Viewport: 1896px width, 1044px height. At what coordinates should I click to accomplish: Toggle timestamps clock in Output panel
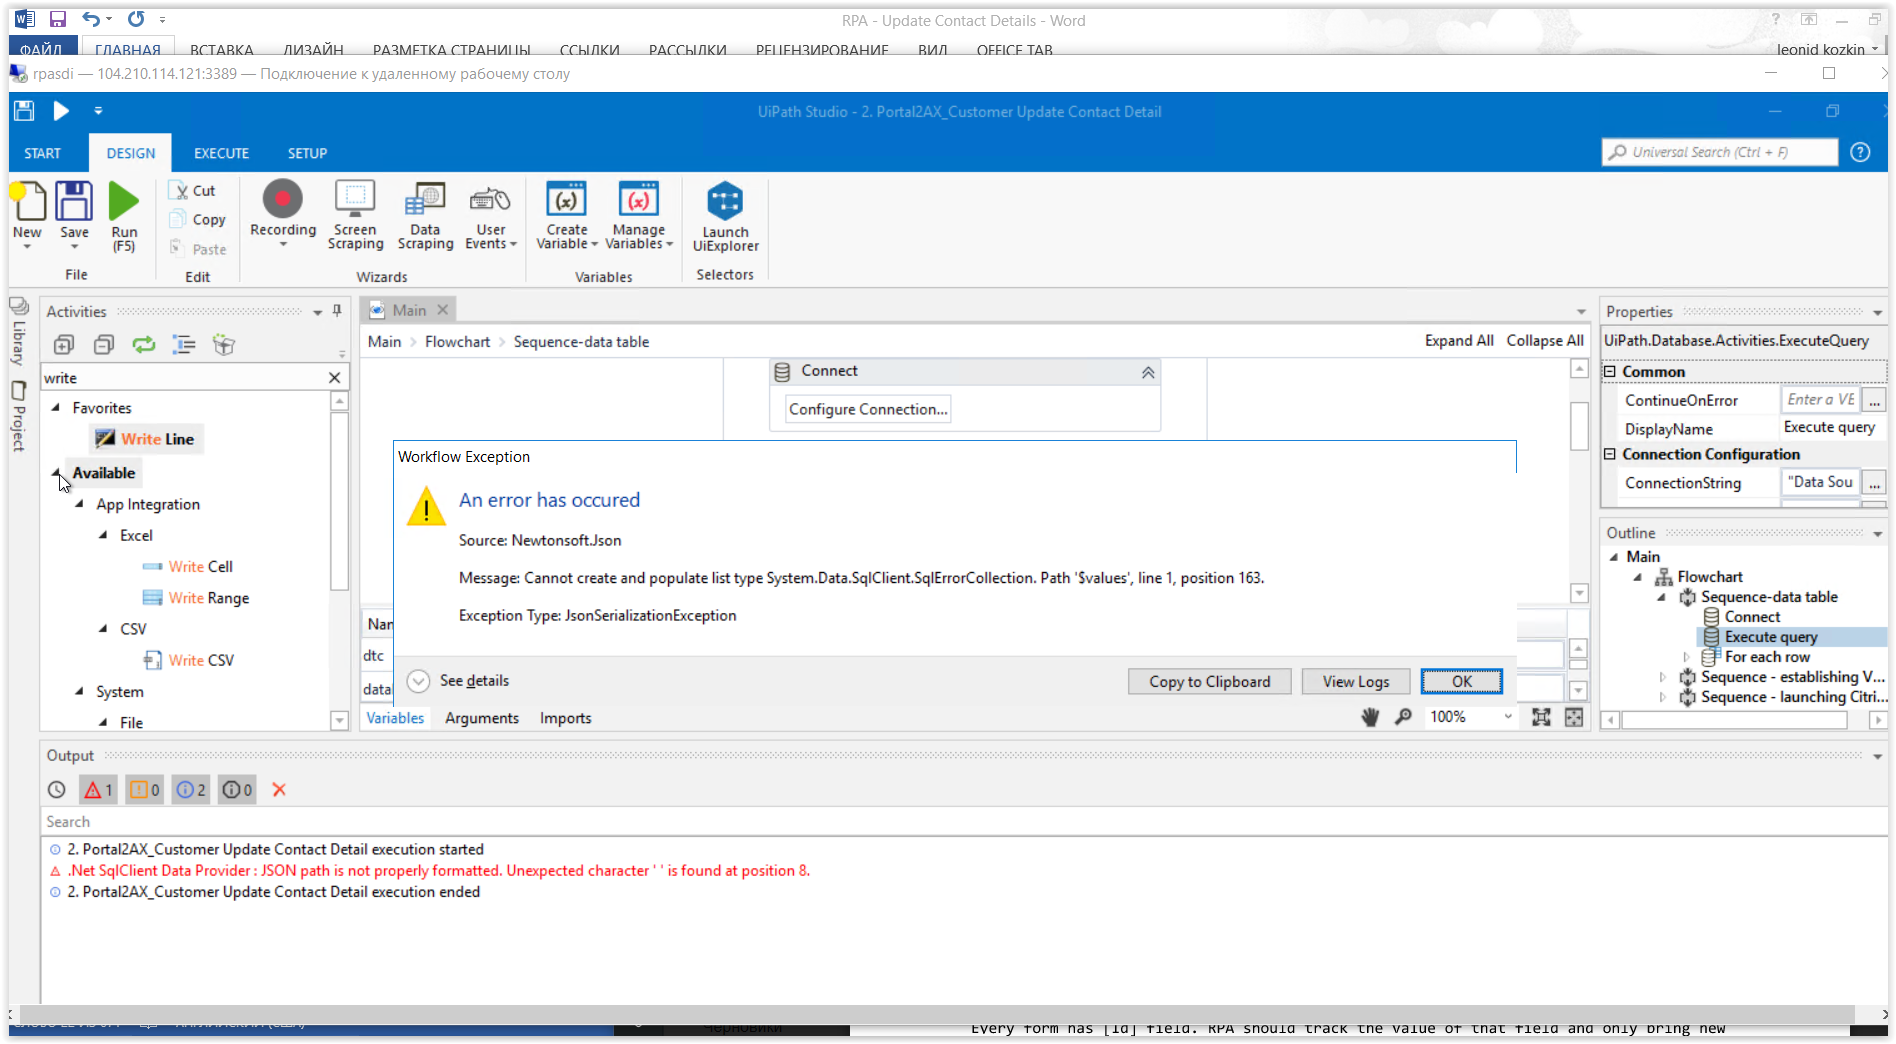click(x=57, y=790)
